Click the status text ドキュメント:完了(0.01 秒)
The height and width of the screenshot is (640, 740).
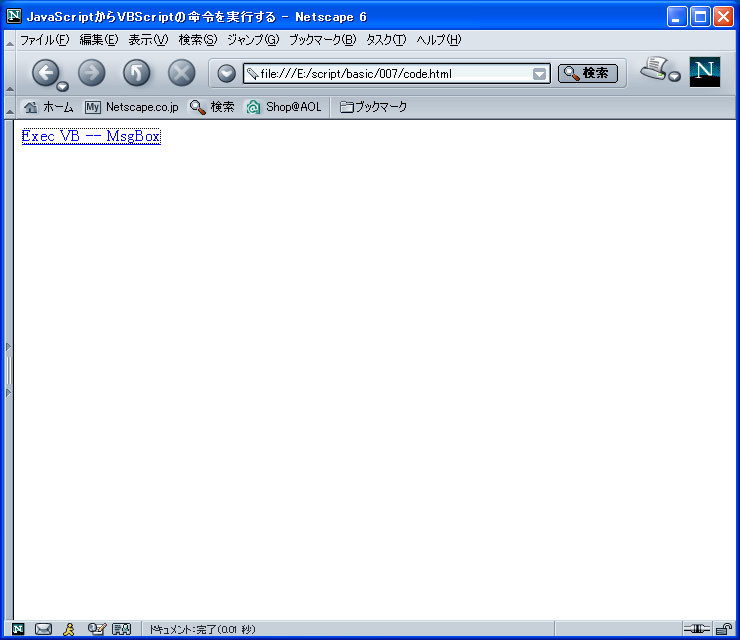[202, 630]
